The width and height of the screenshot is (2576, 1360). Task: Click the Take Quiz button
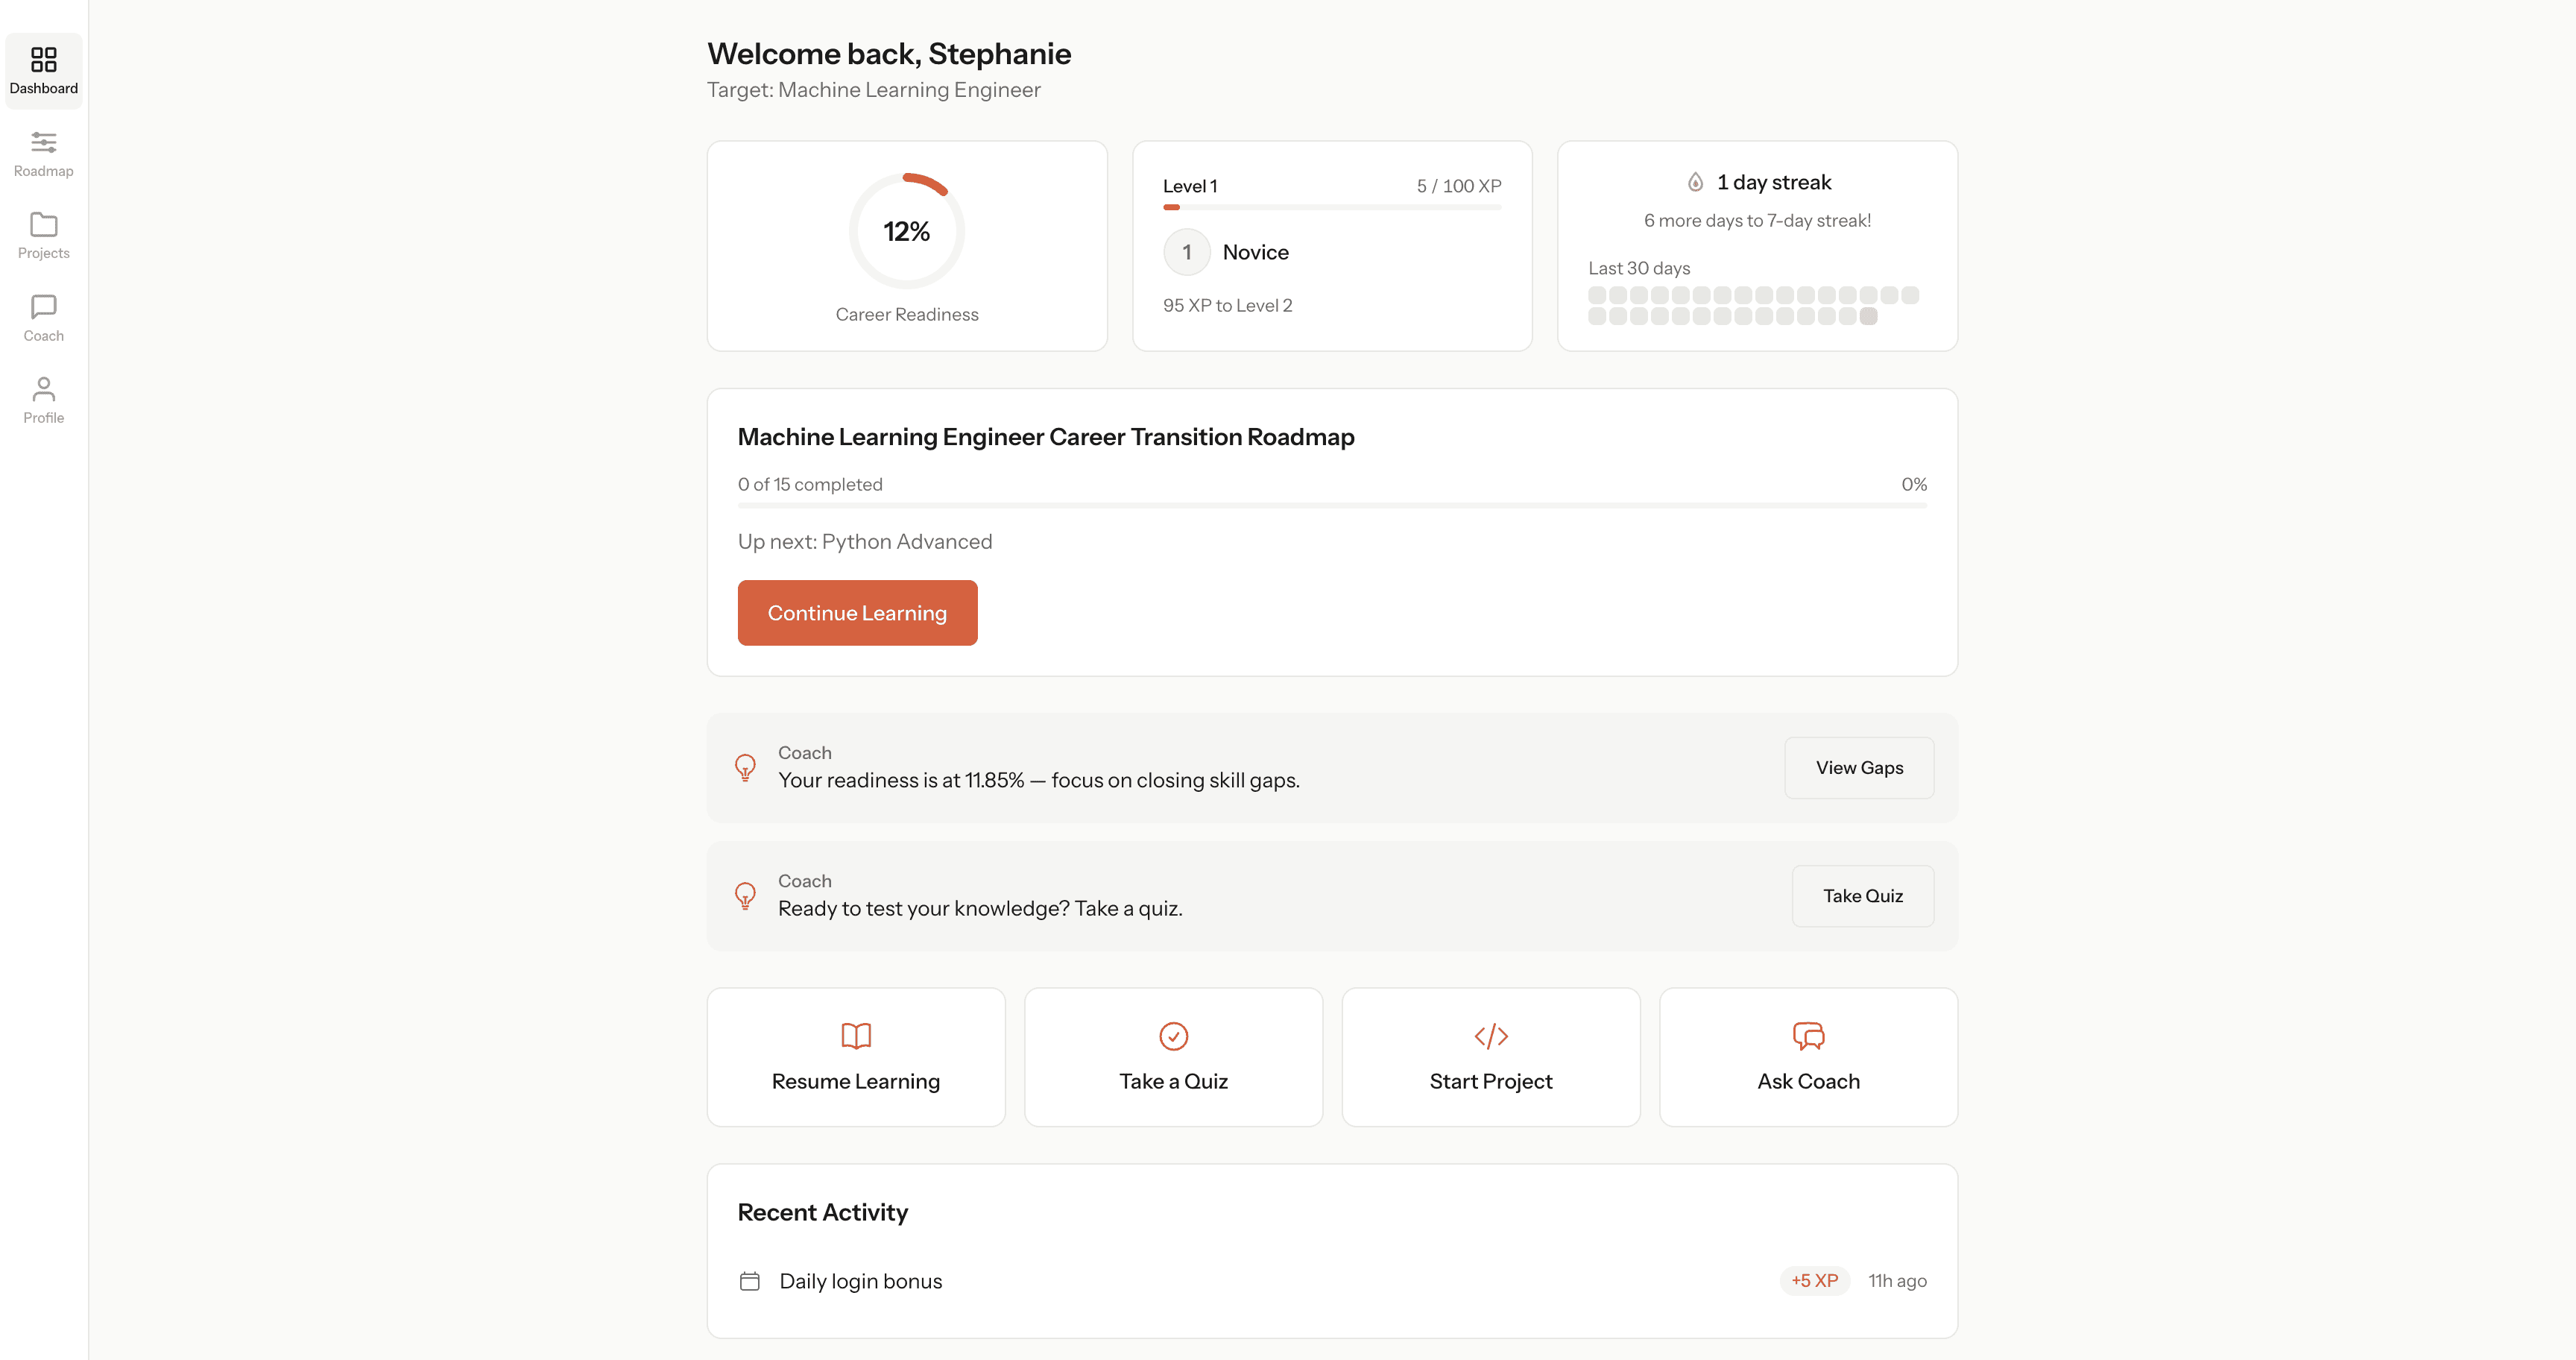(1862, 896)
